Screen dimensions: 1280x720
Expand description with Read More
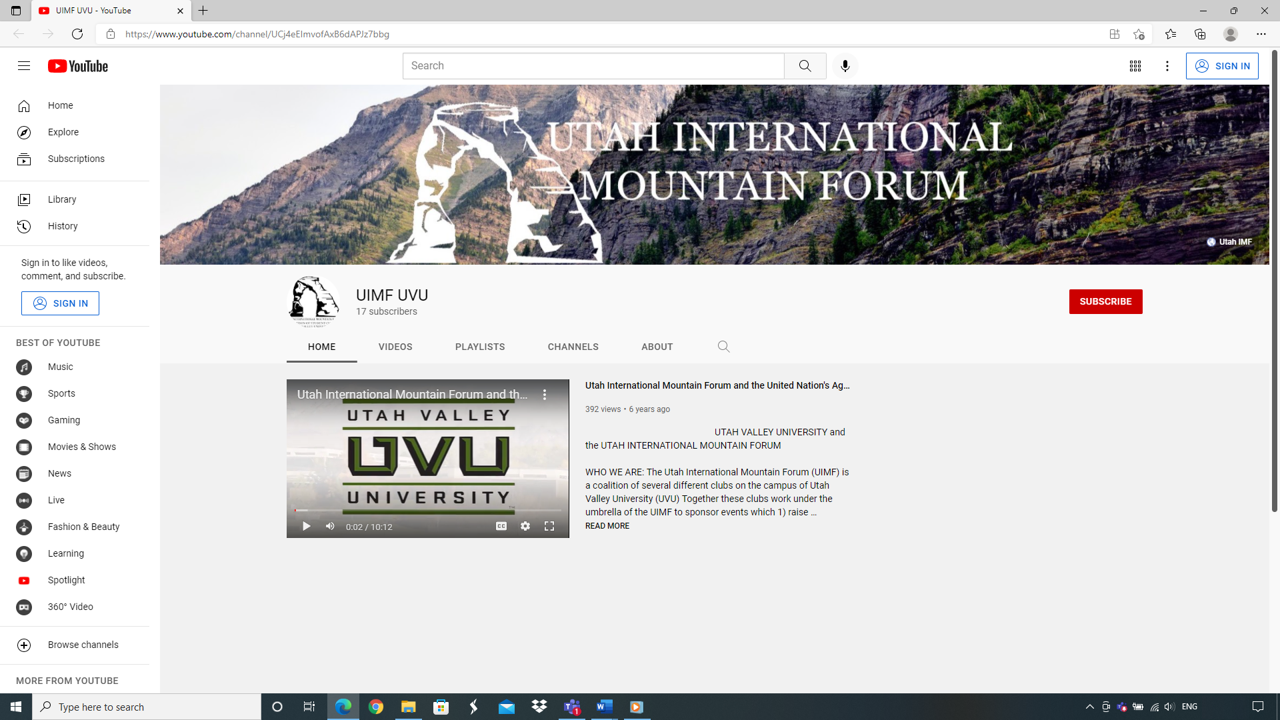click(607, 526)
